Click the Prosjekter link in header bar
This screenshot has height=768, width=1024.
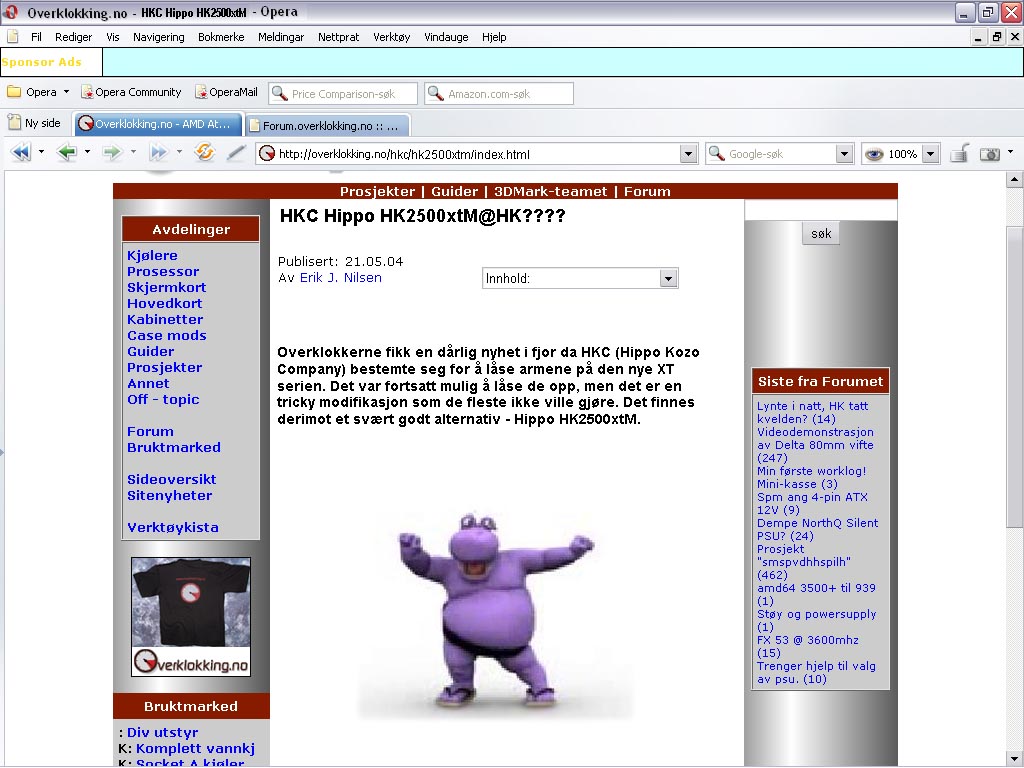(377, 191)
